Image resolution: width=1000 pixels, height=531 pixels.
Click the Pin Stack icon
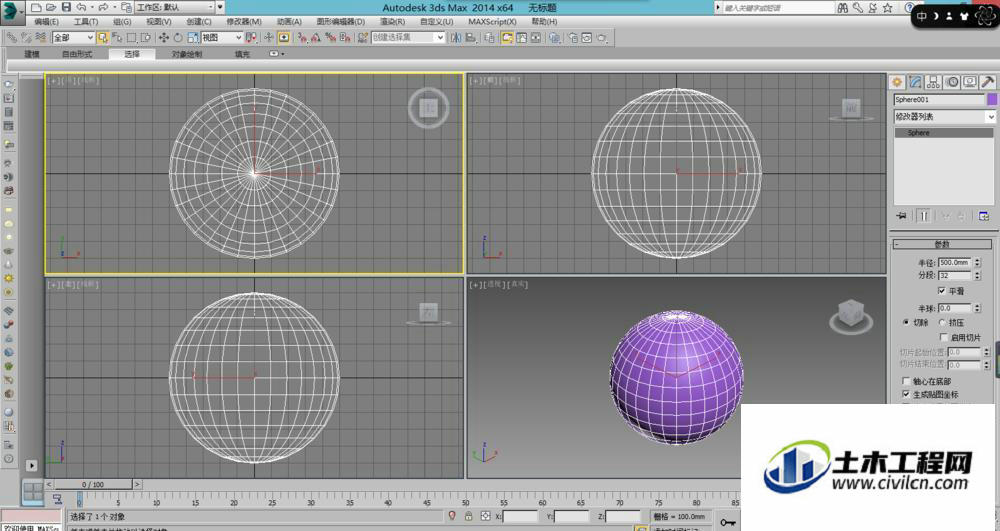tap(902, 216)
